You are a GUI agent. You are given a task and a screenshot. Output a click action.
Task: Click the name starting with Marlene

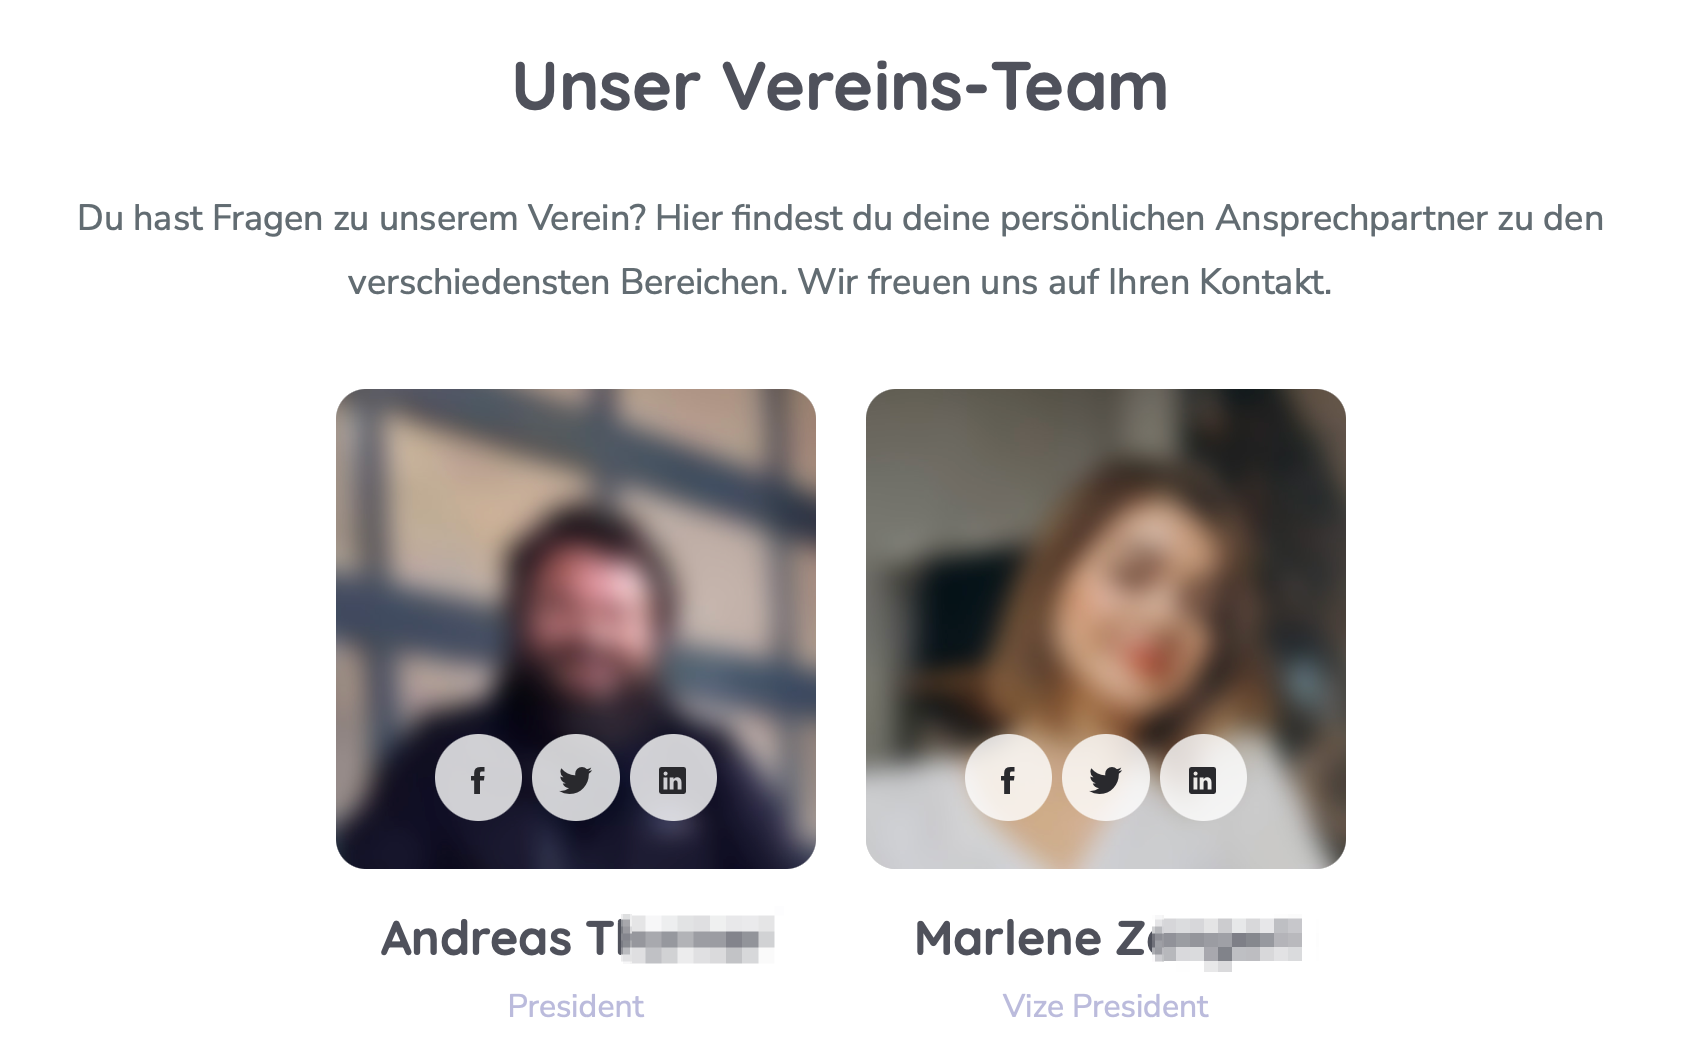(1109, 939)
